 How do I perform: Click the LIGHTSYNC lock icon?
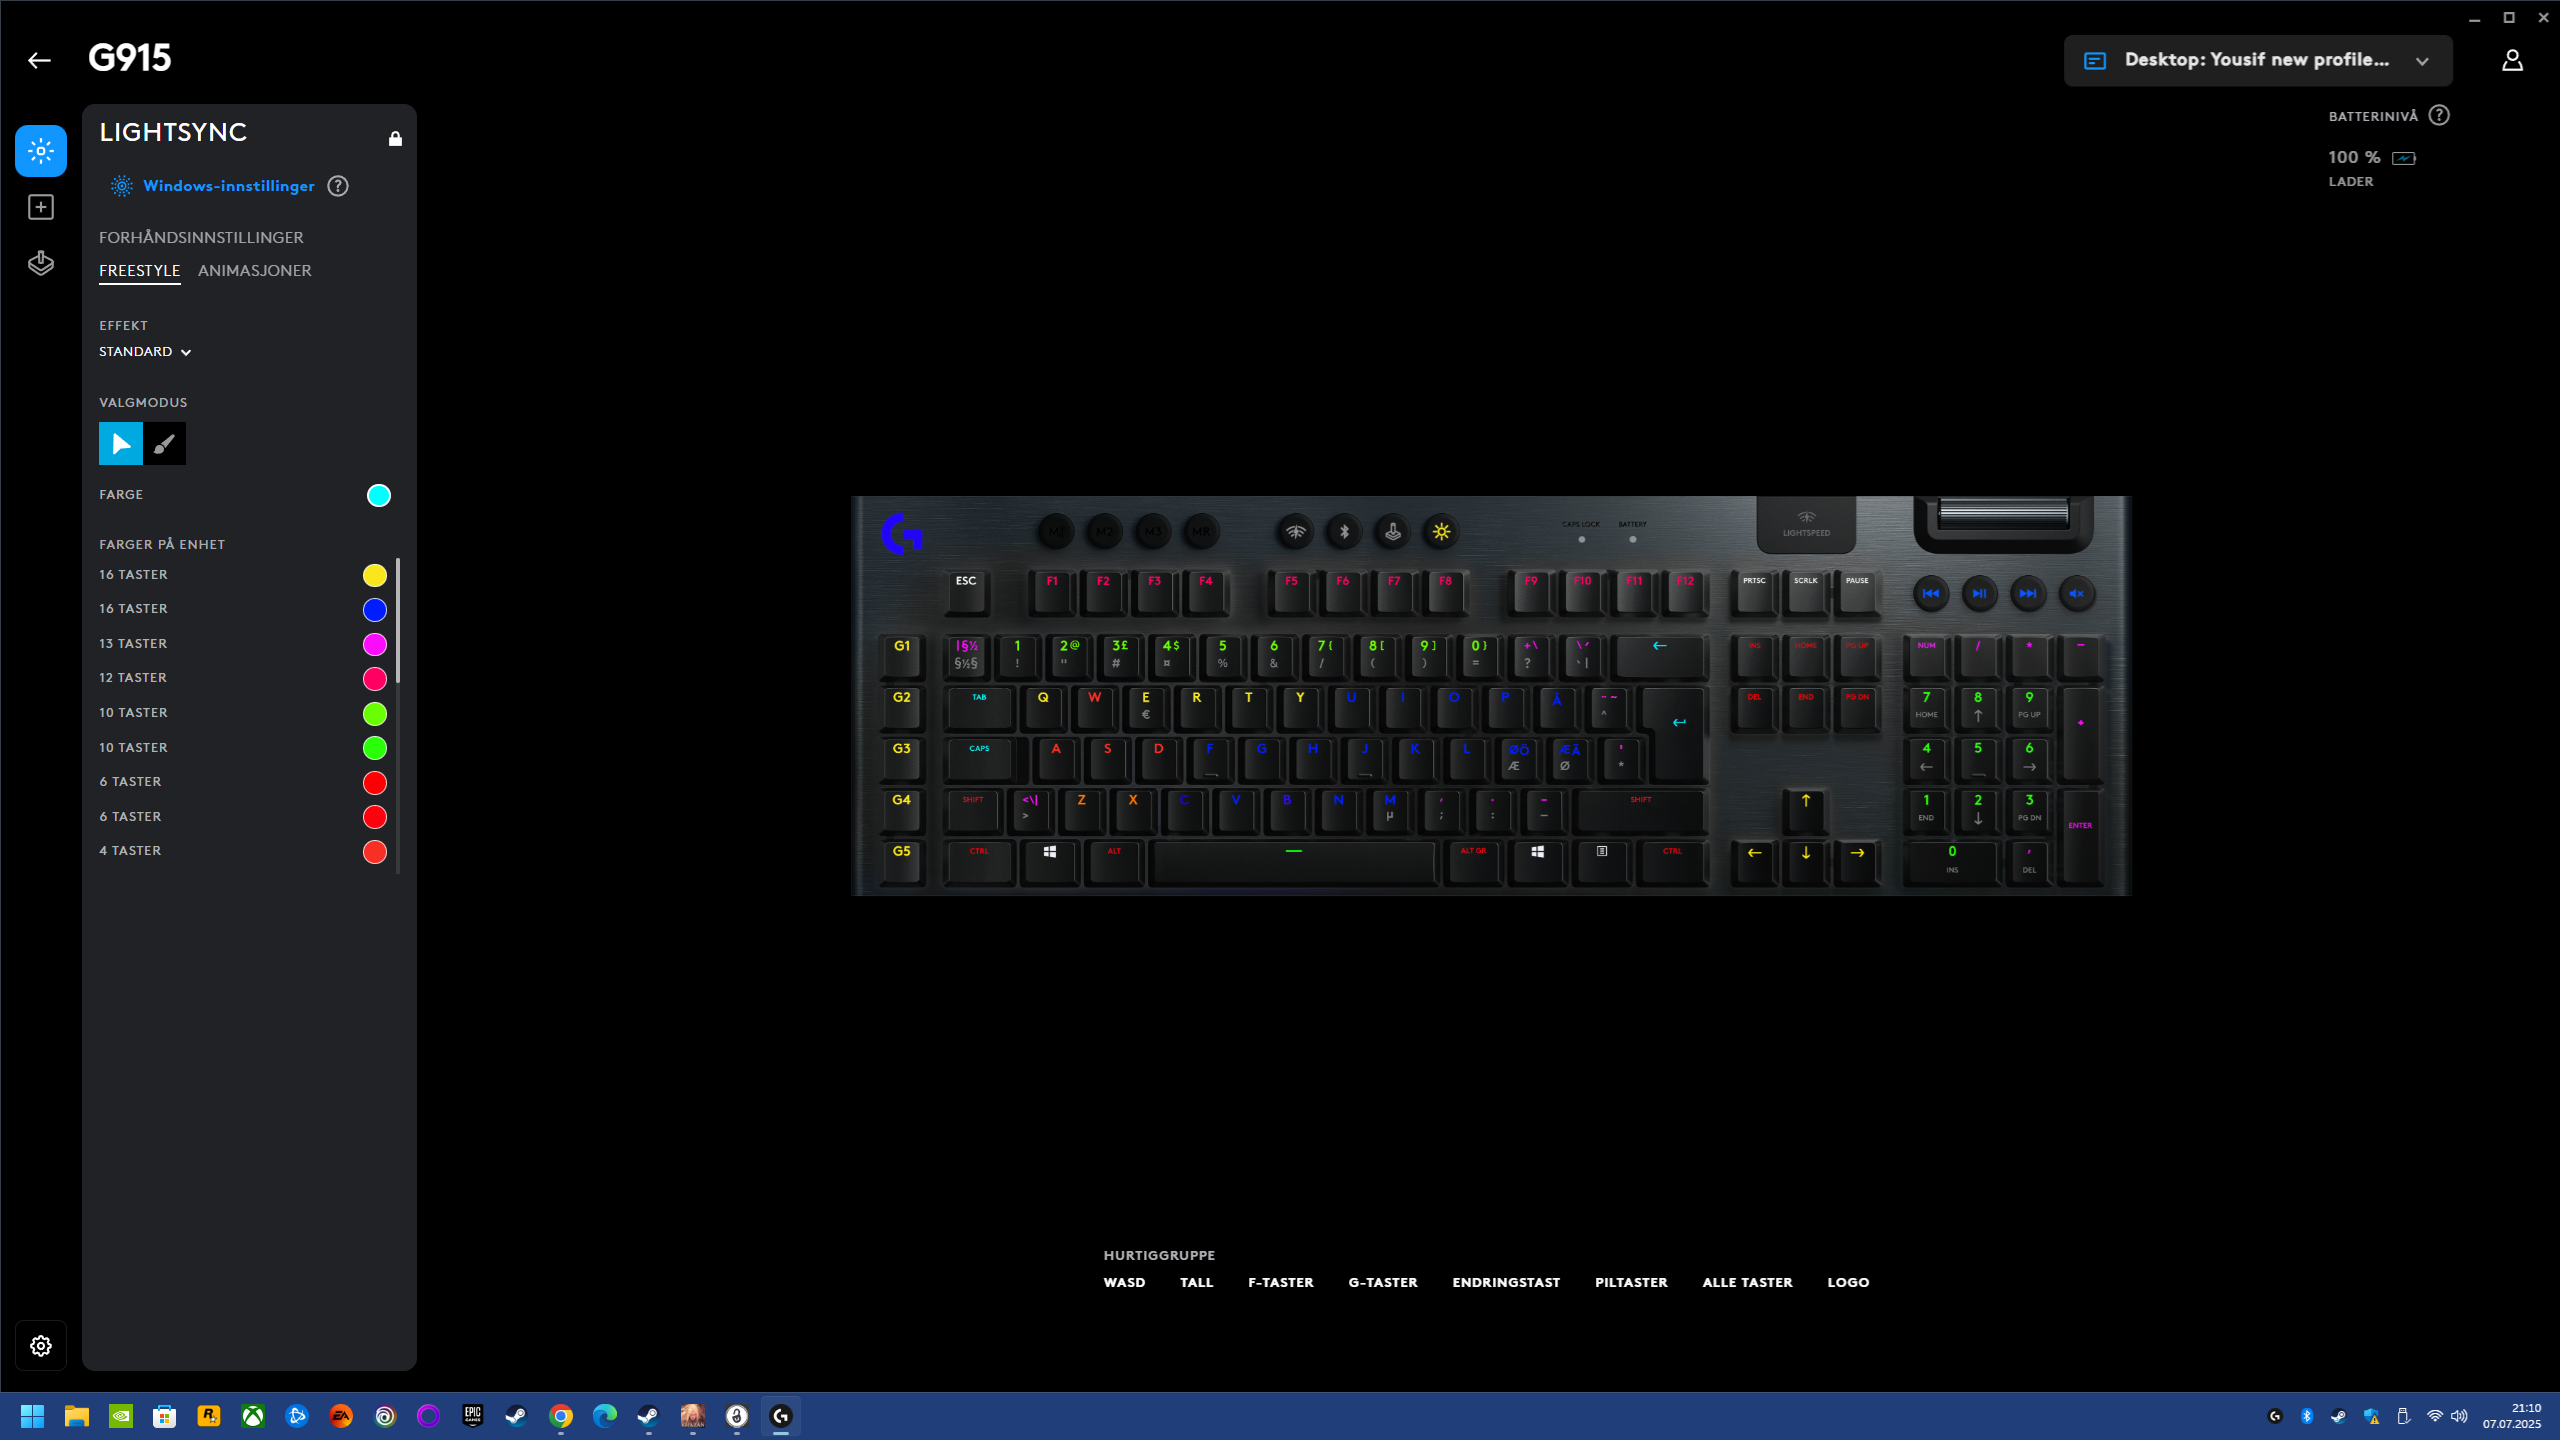pos(395,138)
